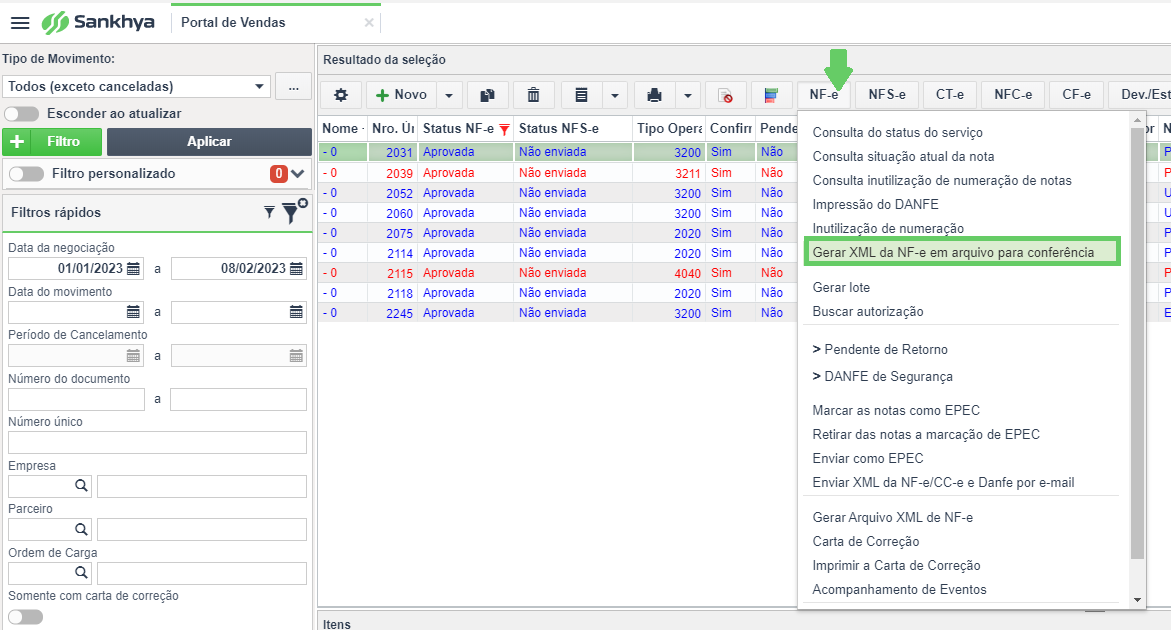Click the colored bars legend icon
Screen dimensions: 1171x630
coord(771,95)
